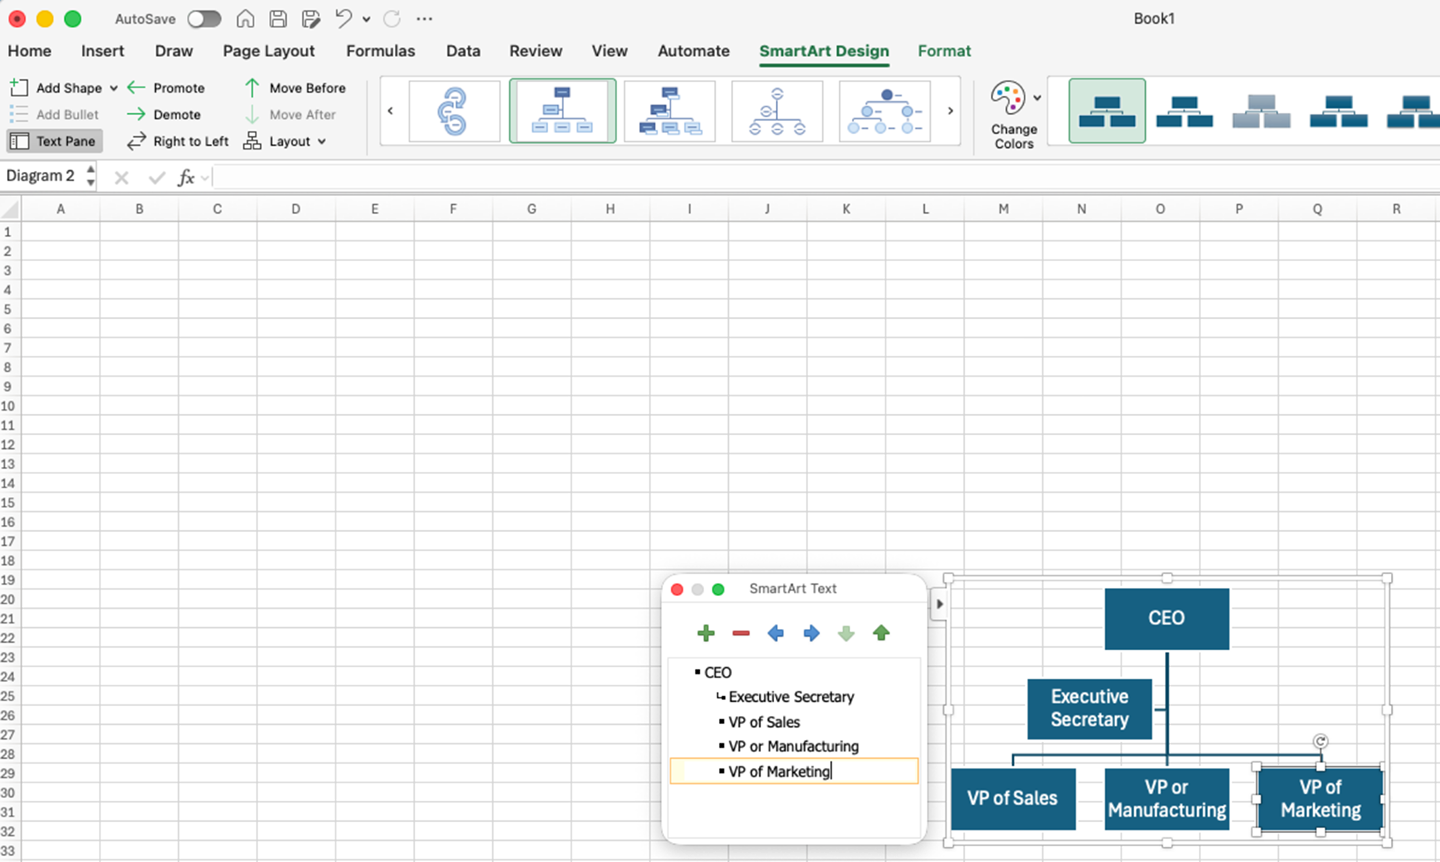Select the Name Box stepper arrows
Screen dimensions: 1440x862
[x=91, y=176]
